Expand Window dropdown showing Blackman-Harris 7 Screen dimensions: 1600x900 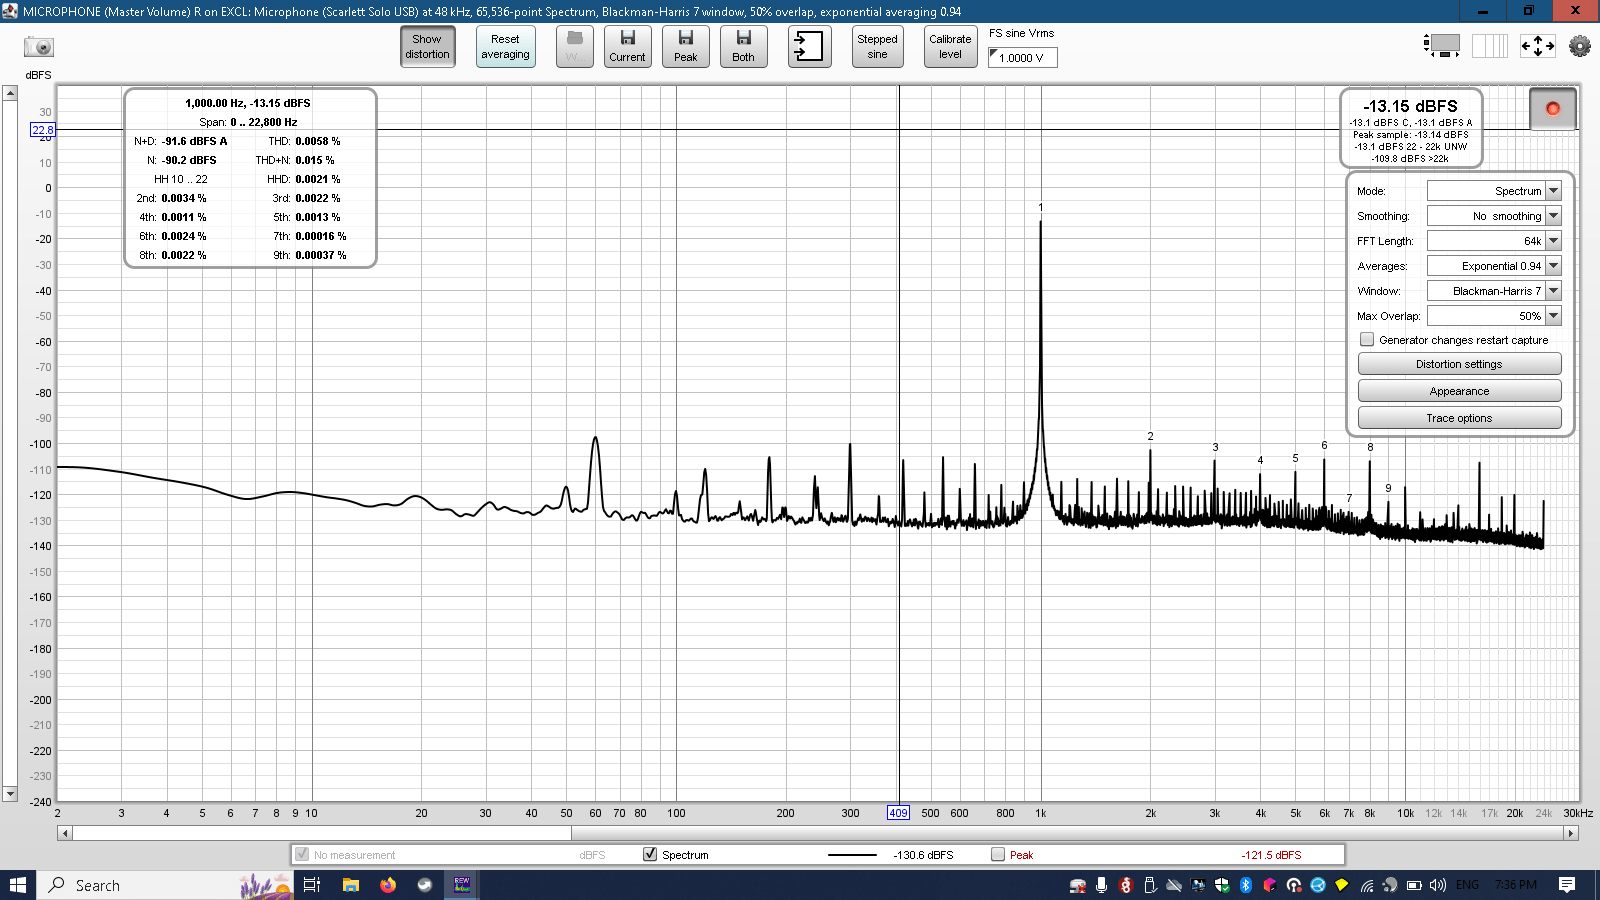click(x=1494, y=291)
